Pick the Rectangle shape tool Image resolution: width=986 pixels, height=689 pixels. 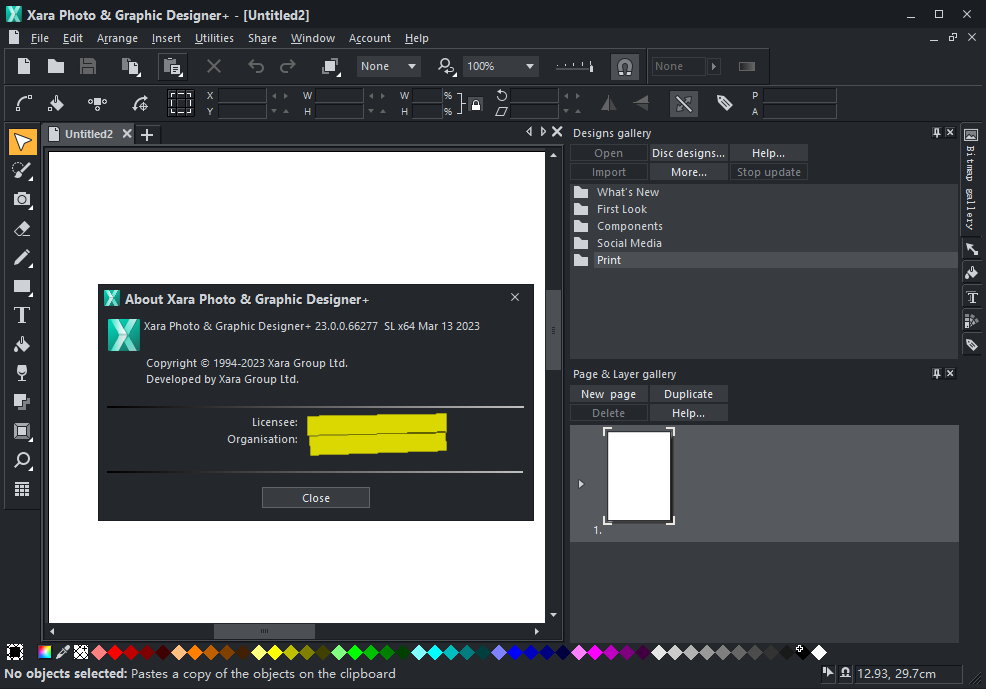pos(22,287)
